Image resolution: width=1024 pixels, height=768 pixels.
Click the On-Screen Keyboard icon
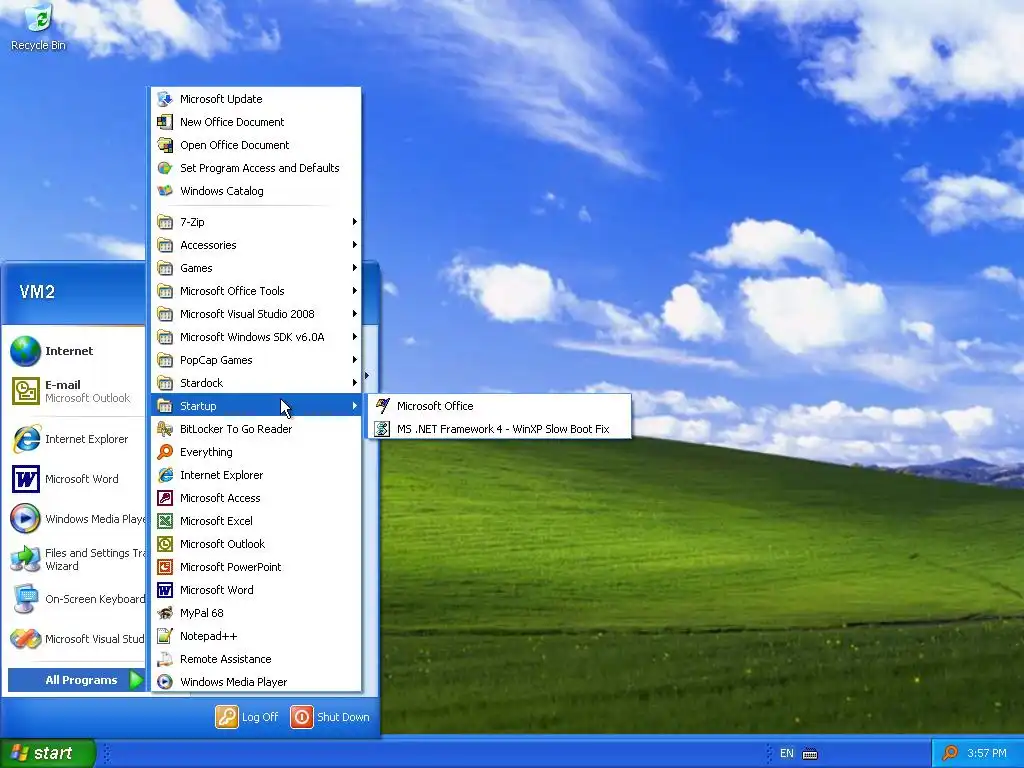pos(25,599)
